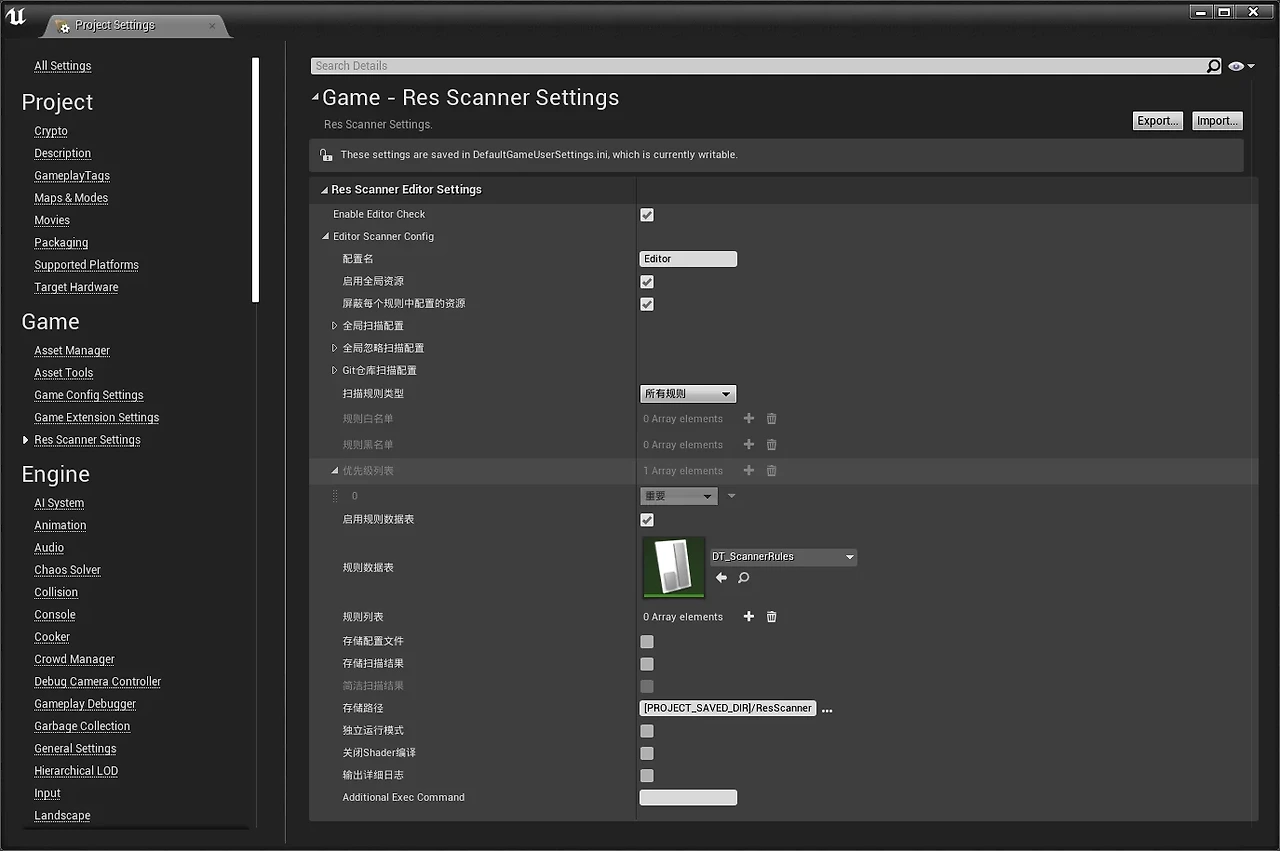The height and width of the screenshot is (851, 1280).
Task: Open Garbage Collection settings
Action: [82, 727]
